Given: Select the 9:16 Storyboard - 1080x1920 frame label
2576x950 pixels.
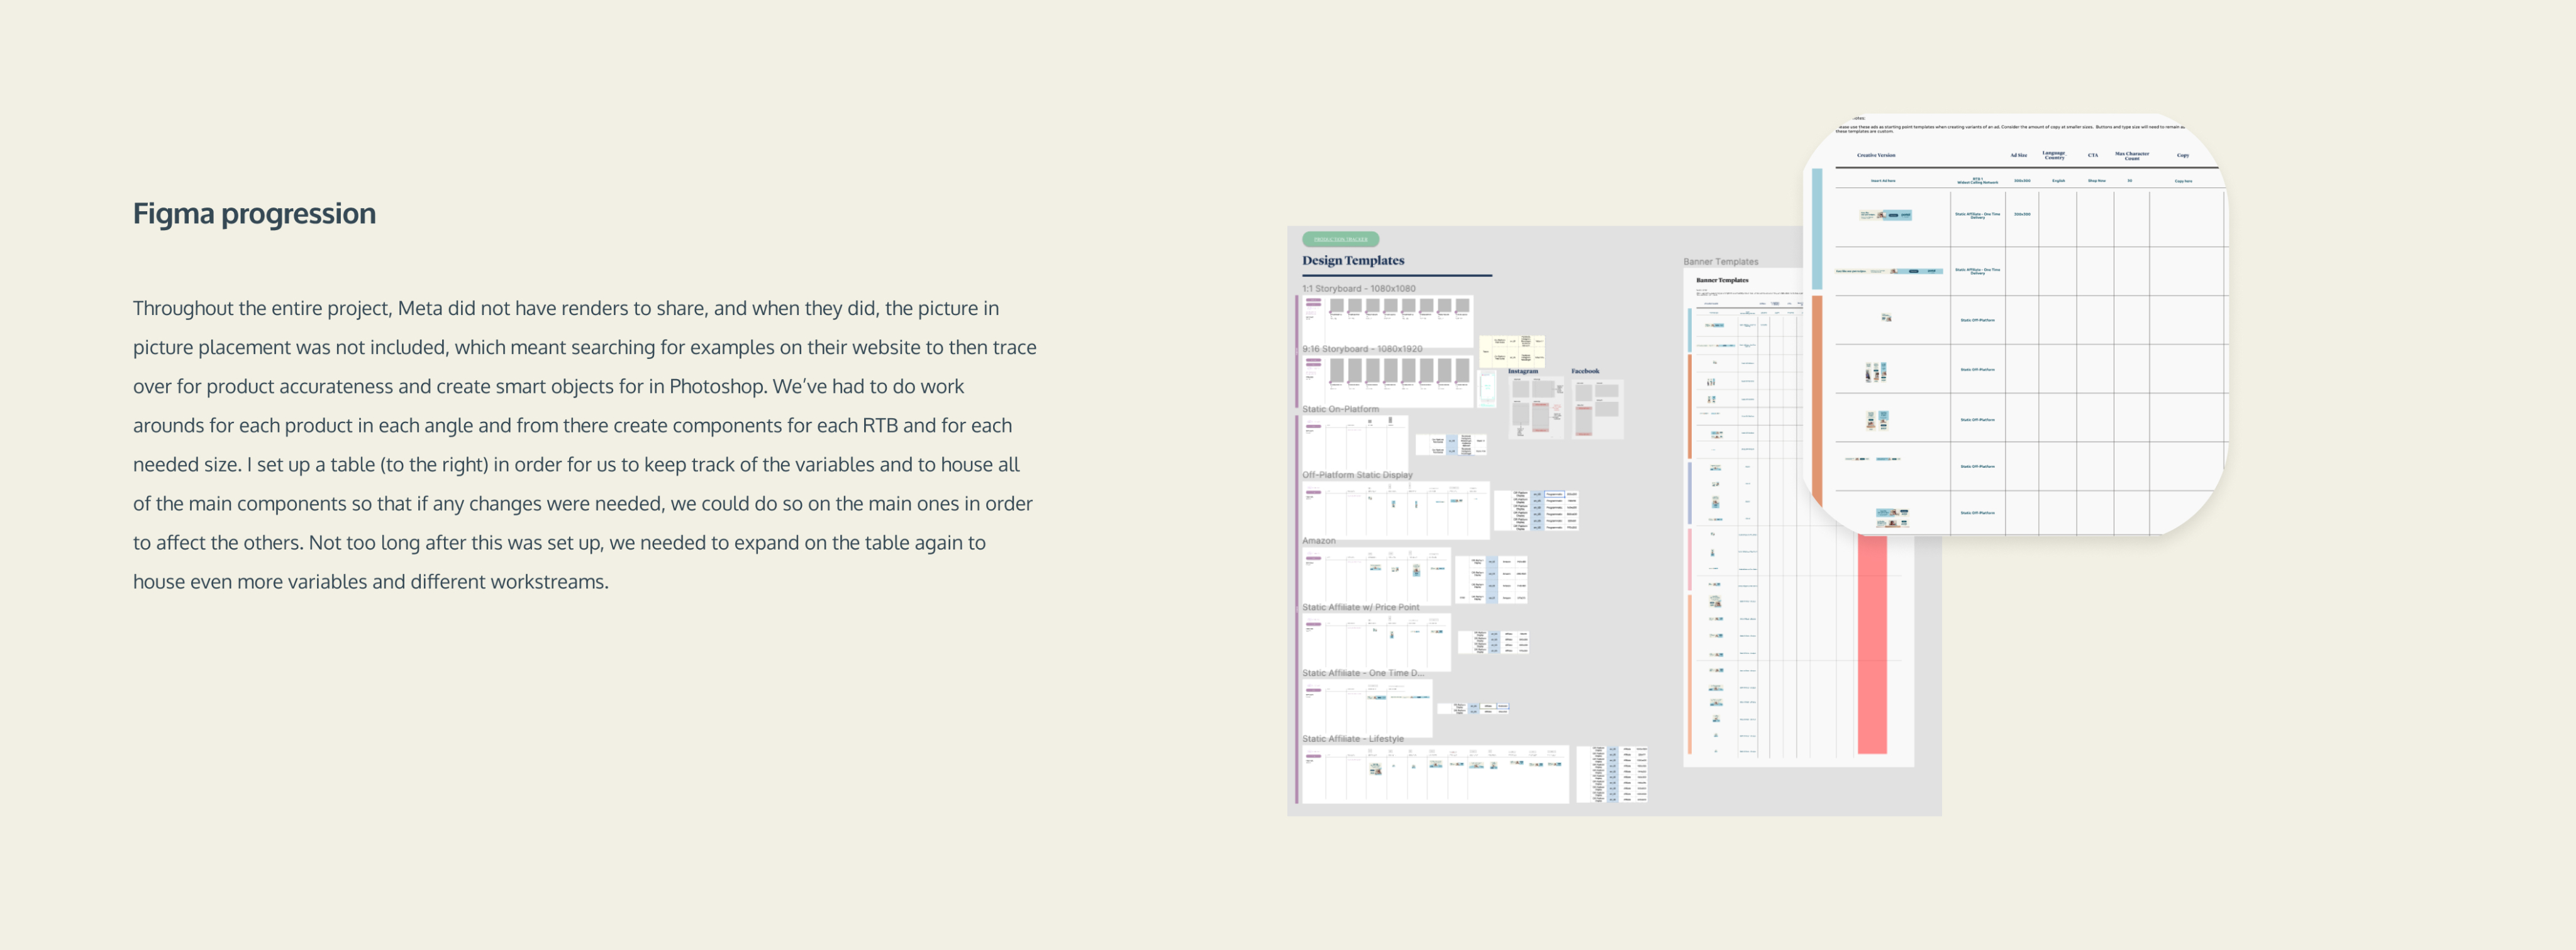Looking at the screenshot, I should (1361, 349).
